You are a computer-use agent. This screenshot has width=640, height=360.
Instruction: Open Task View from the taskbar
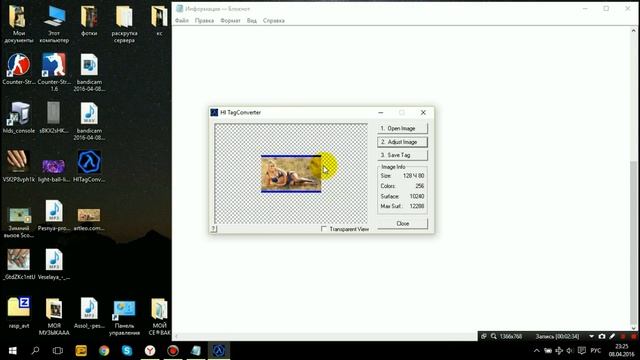click(58, 351)
